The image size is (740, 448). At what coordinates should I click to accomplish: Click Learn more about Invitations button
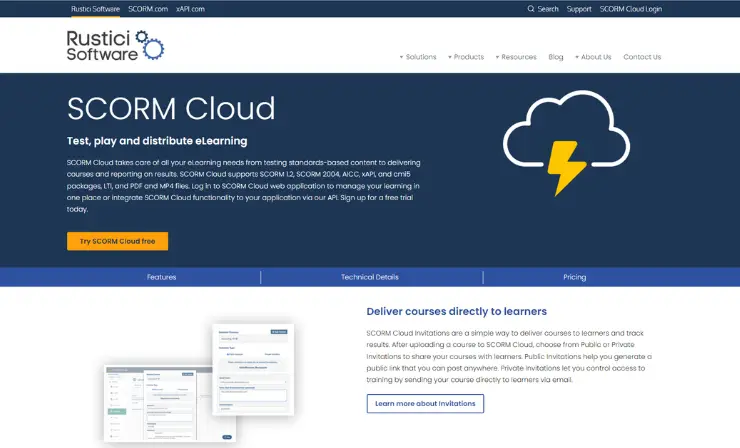(425, 404)
